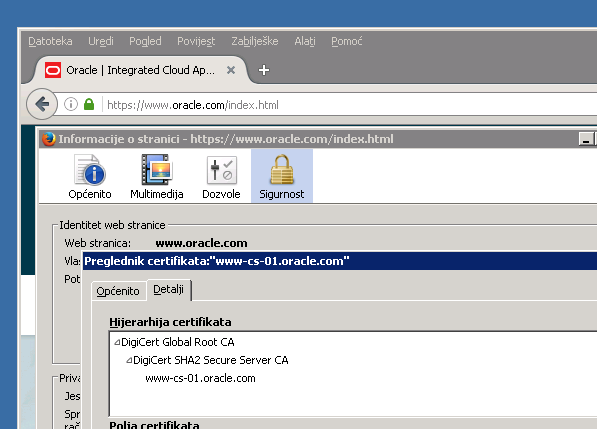600x429 pixels.
Task: Collapse the DigiCert Global Root CA node
Action: (118, 342)
